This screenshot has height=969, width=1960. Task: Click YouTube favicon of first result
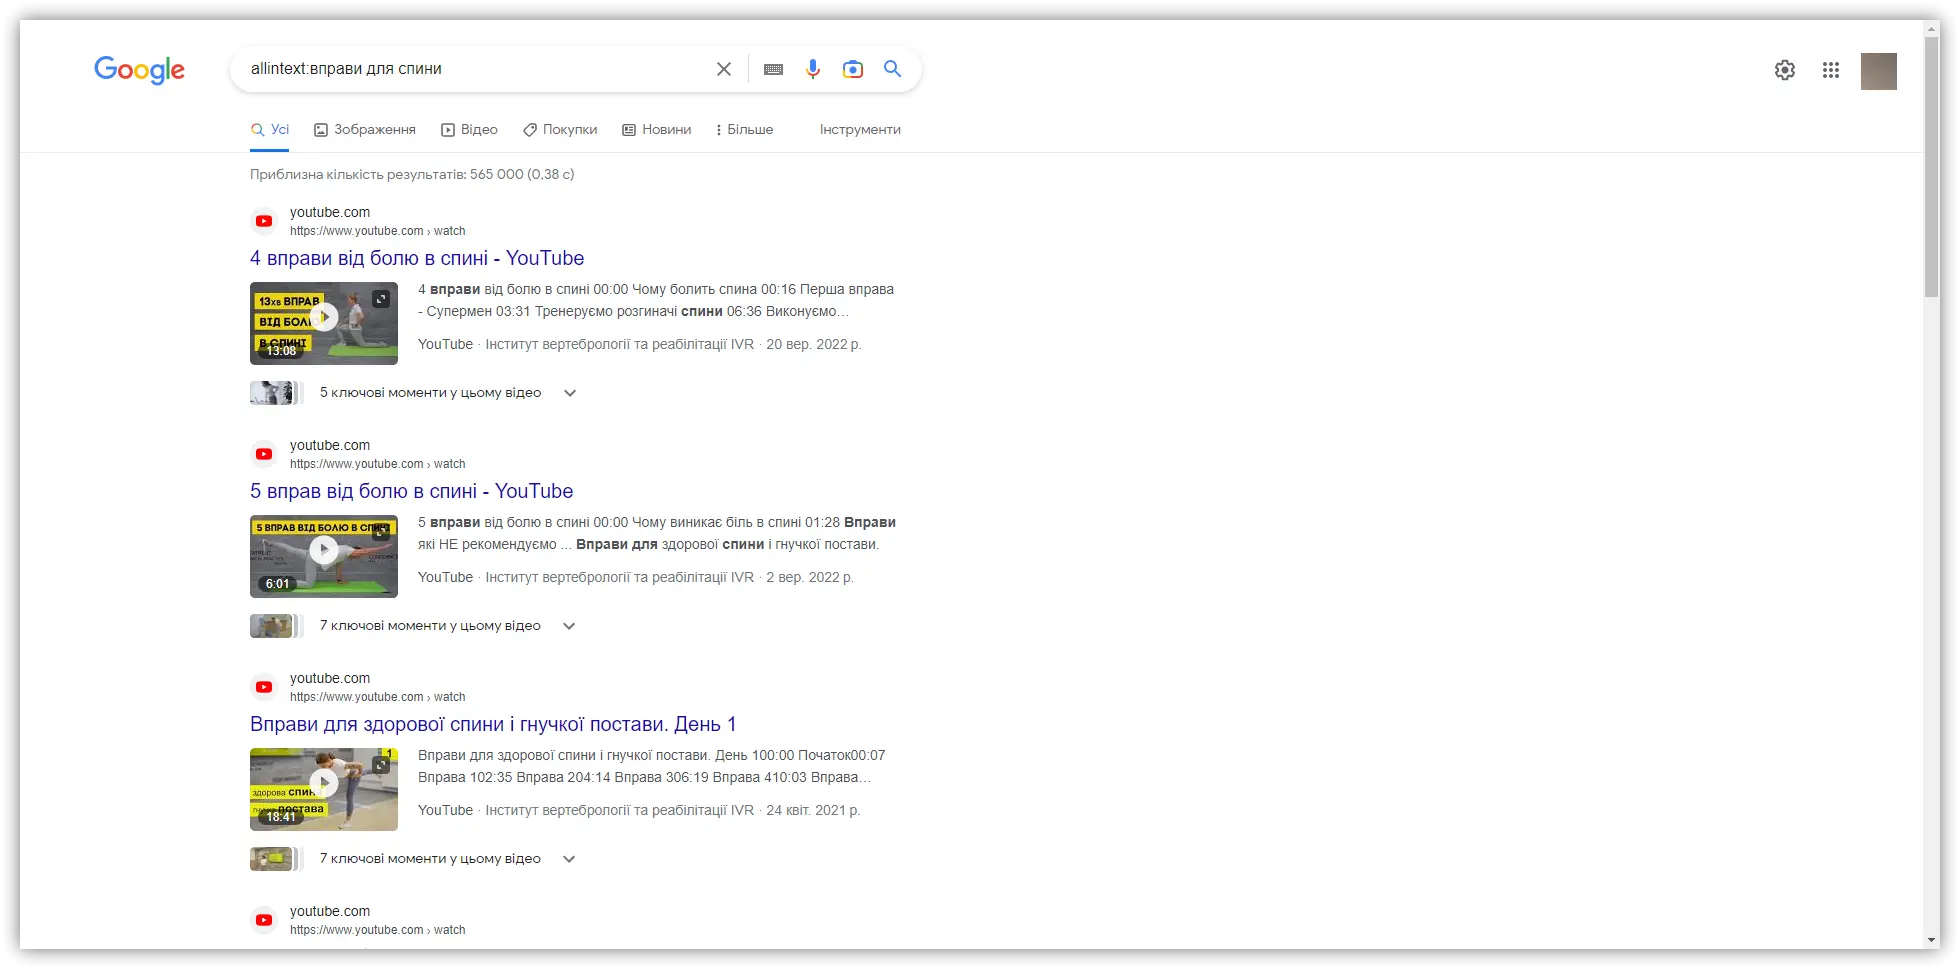coord(264,221)
